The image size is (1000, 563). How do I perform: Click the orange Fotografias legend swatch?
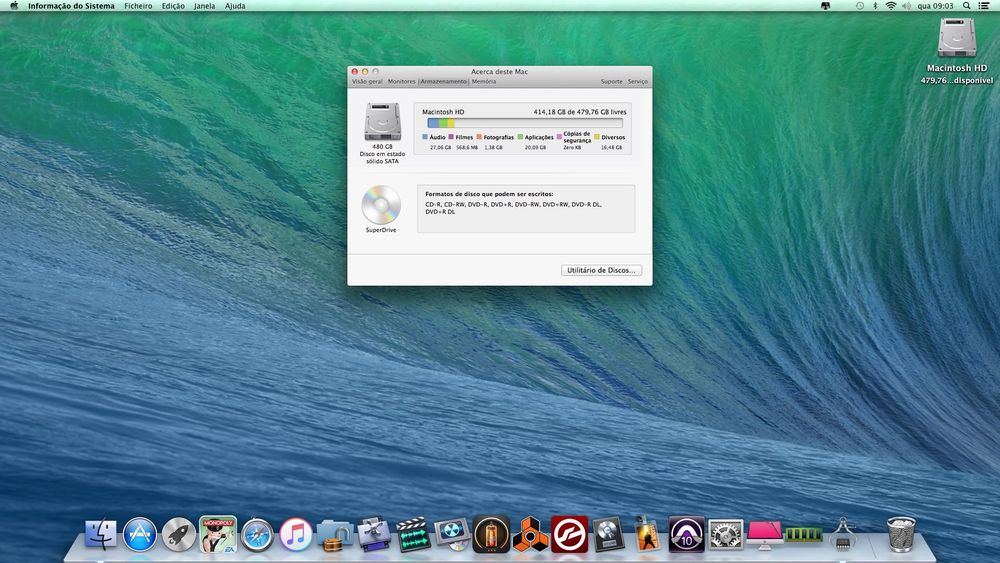tap(479, 136)
